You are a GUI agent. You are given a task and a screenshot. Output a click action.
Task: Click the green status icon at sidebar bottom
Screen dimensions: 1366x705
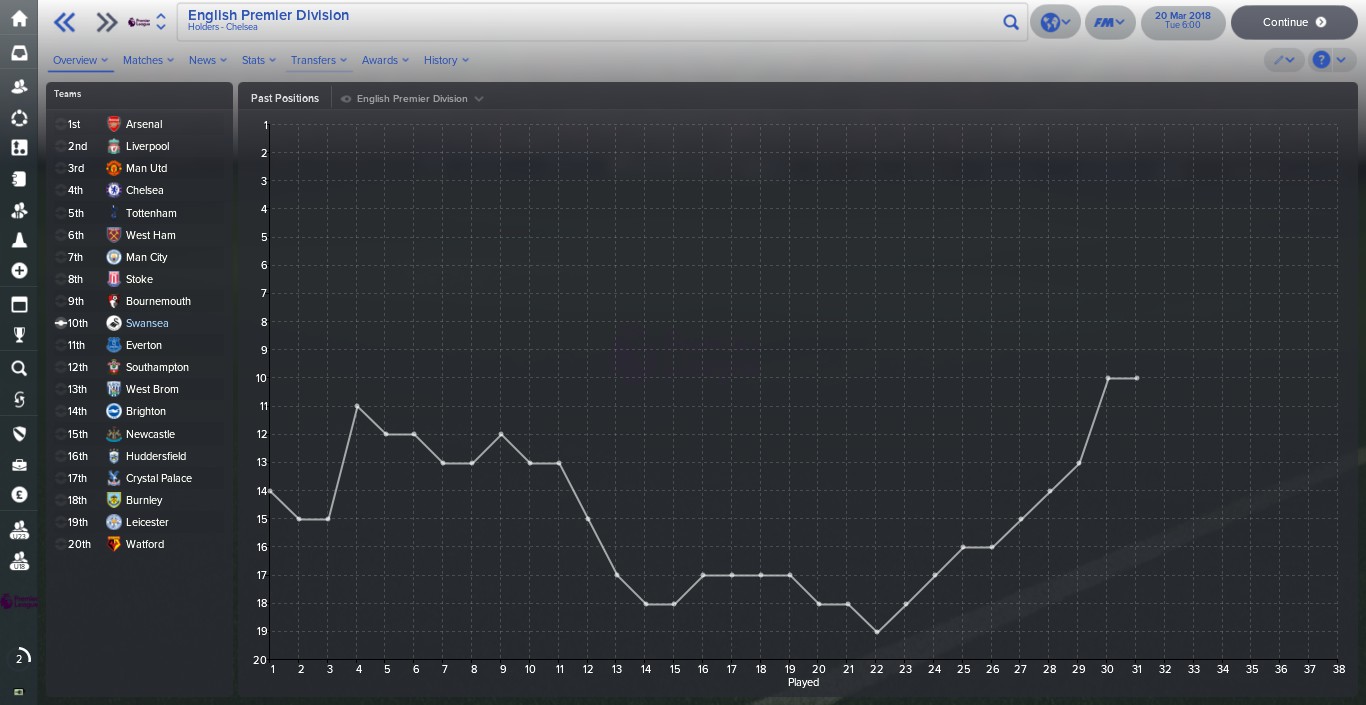coord(19,692)
